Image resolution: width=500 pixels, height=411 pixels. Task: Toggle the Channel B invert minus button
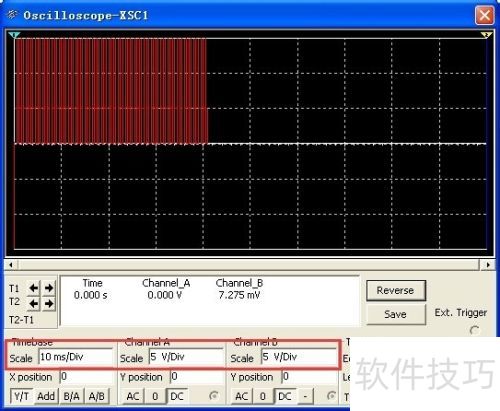click(x=305, y=396)
